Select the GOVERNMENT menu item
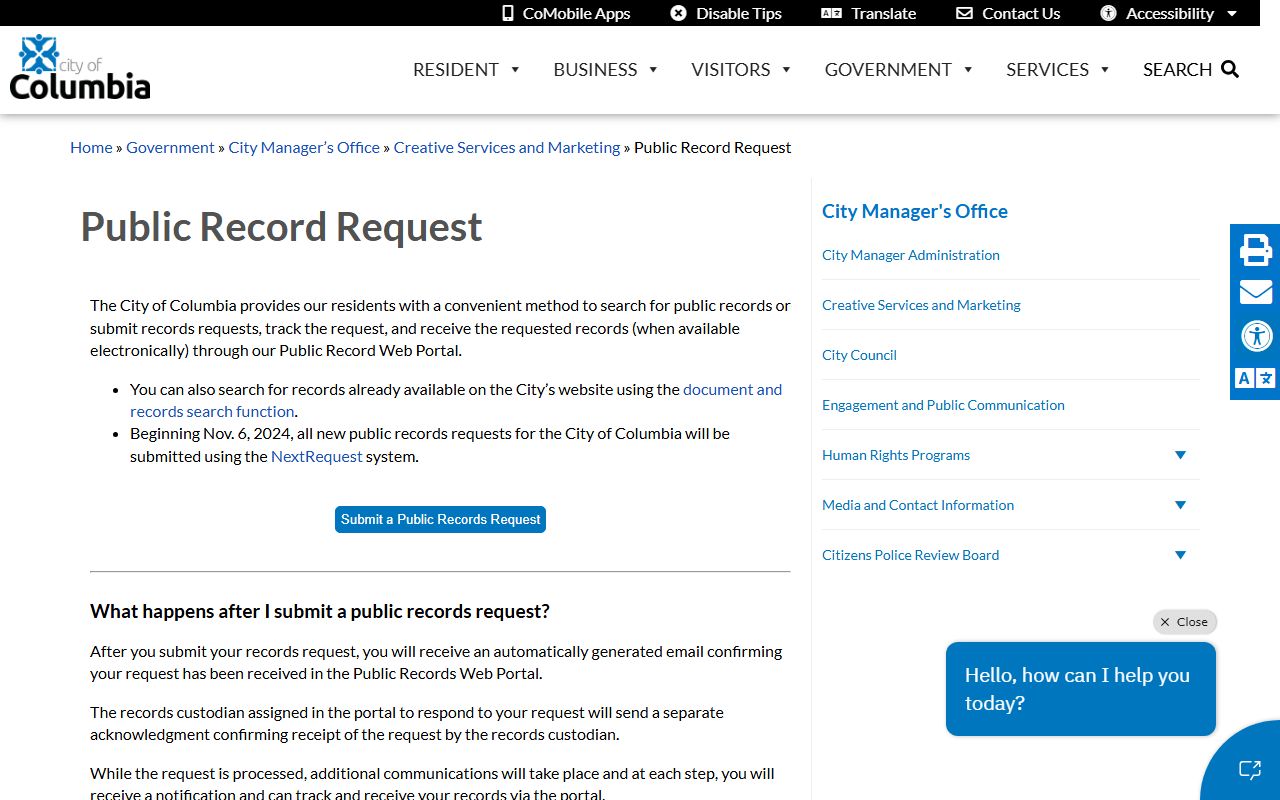 point(888,69)
